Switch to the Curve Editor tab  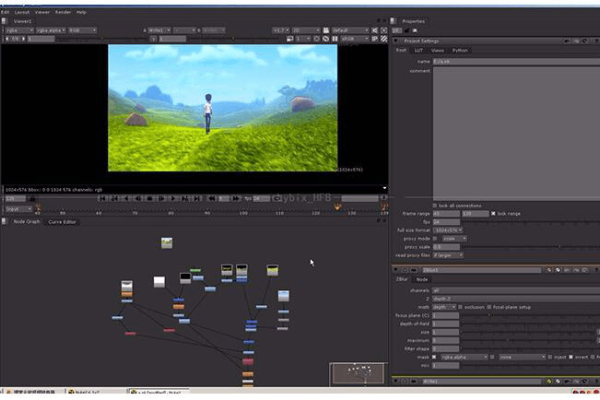63,221
